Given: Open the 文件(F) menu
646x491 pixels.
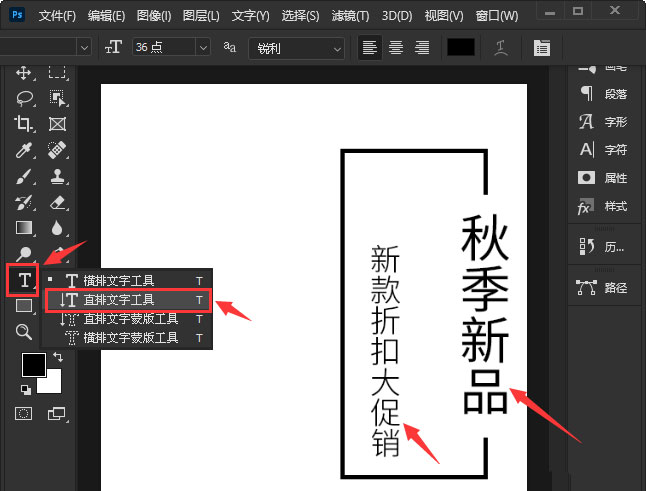Looking at the screenshot, I should (57, 16).
